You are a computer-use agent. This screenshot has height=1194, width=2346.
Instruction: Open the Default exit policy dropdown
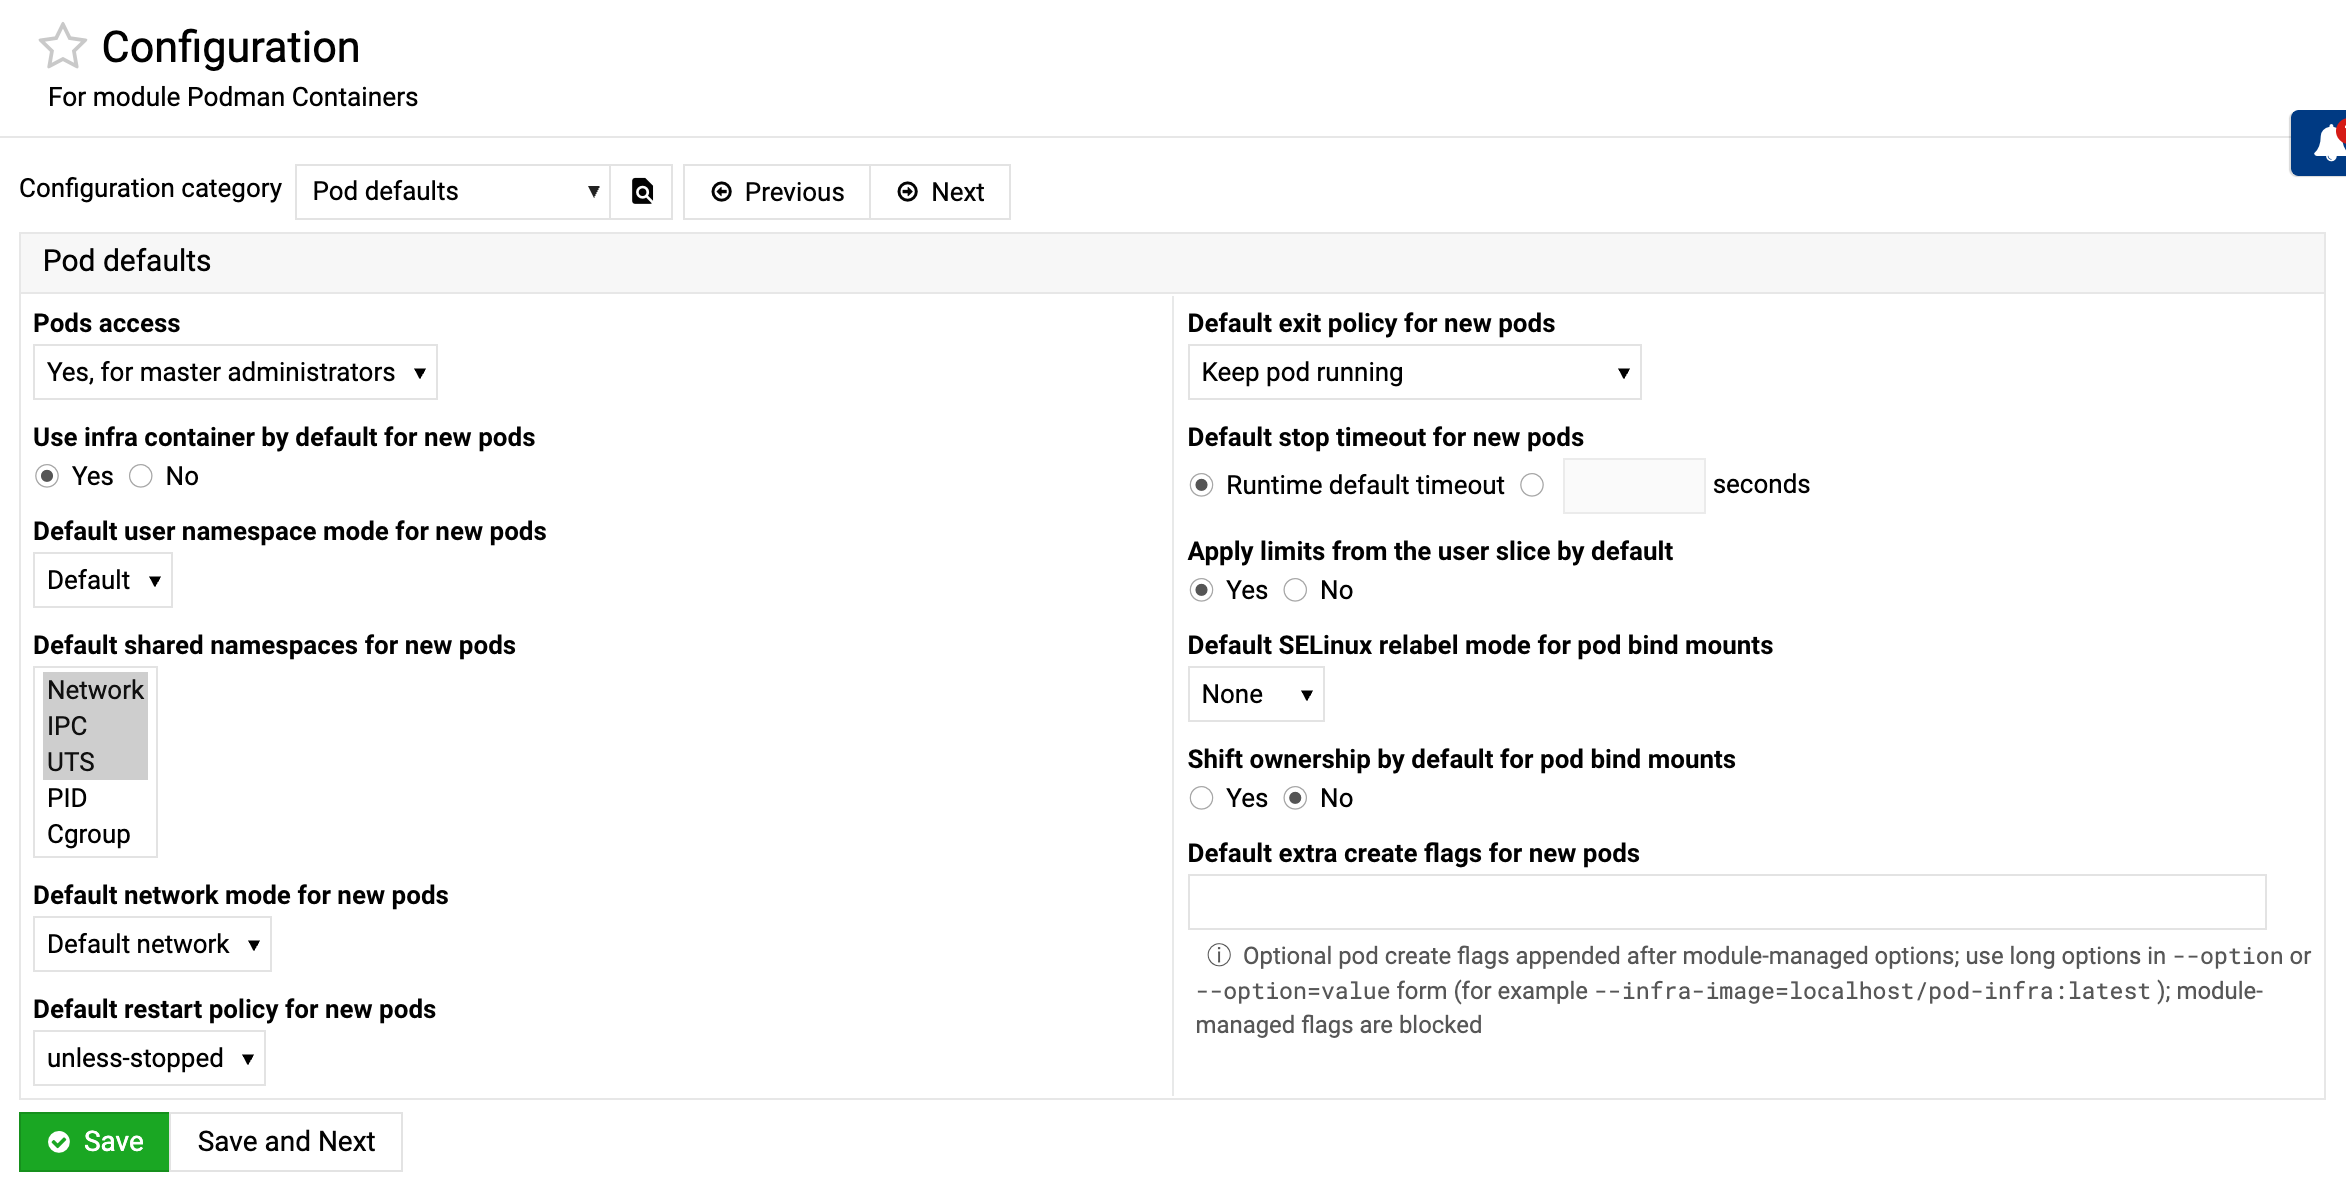click(x=1413, y=372)
